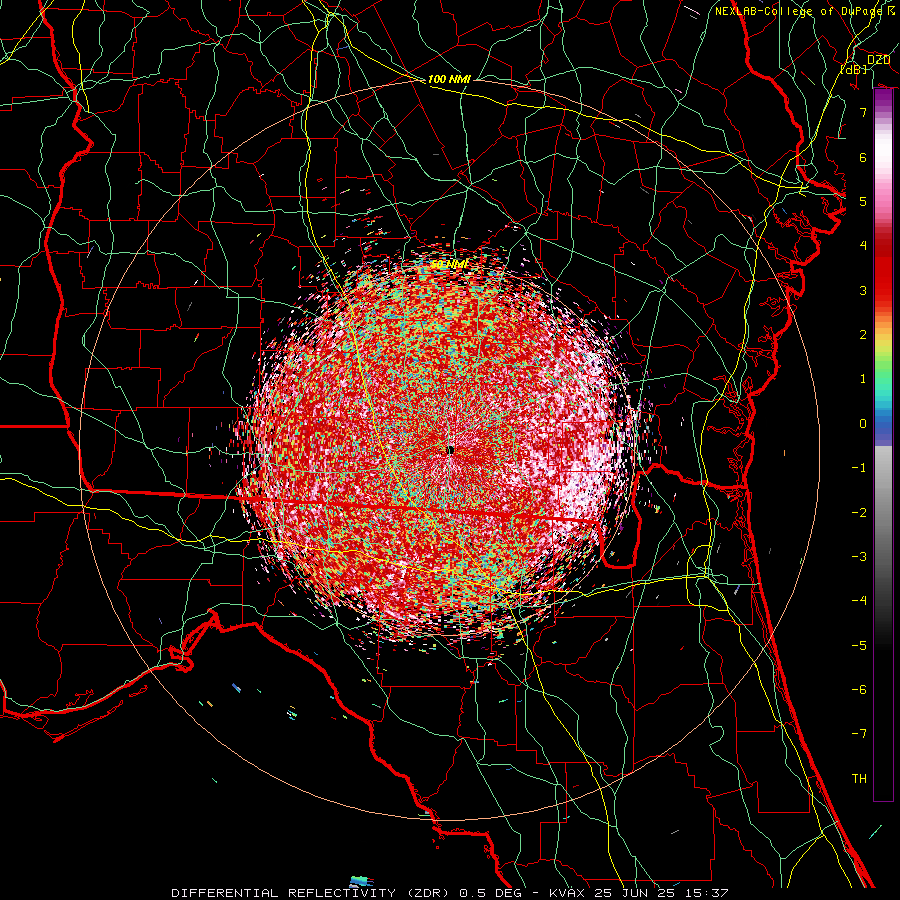
Task: Click the -6 value on the color scale
Action: tap(859, 690)
